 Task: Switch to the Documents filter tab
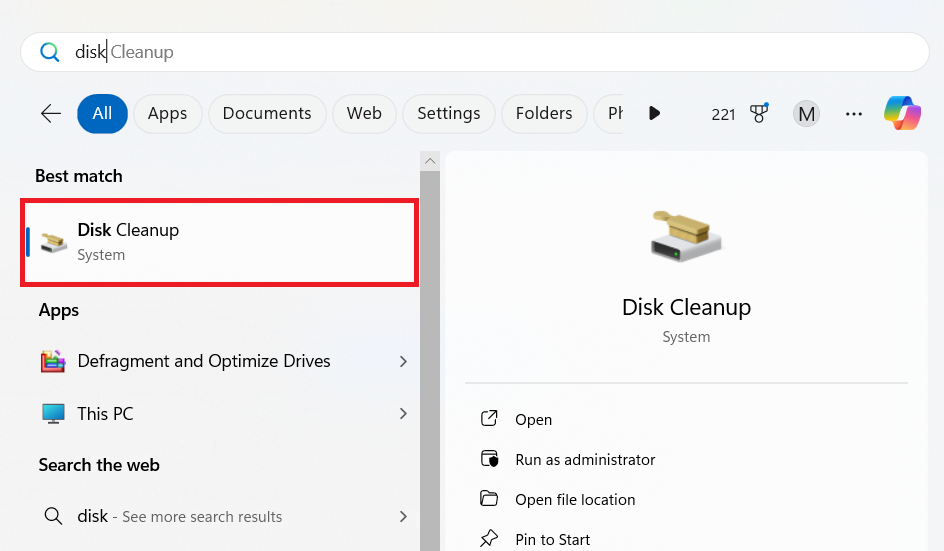(x=267, y=113)
